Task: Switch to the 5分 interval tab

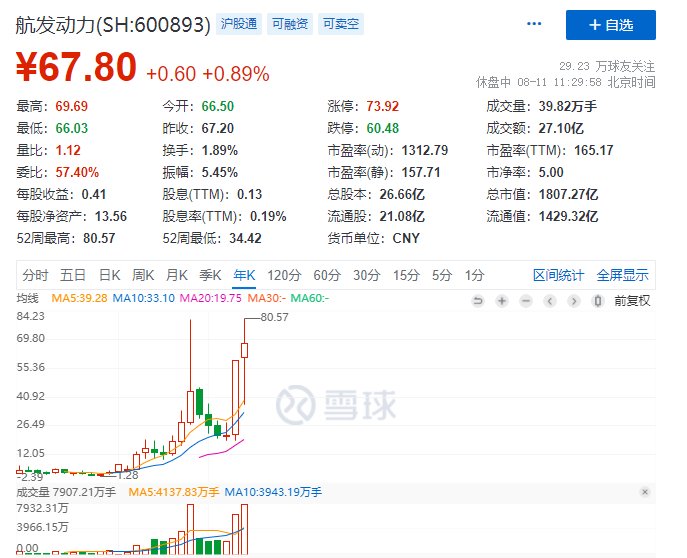Action: [x=442, y=275]
